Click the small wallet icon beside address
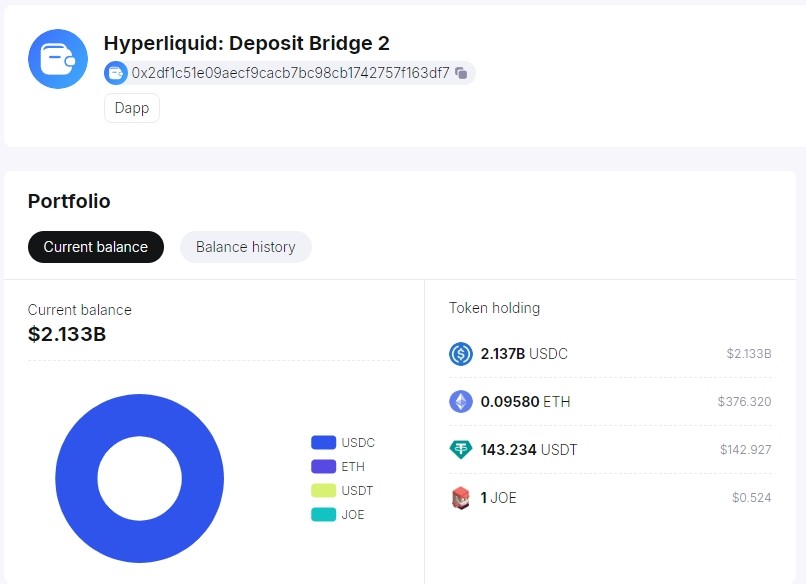Image resolution: width=806 pixels, height=584 pixels. (x=116, y=73)
